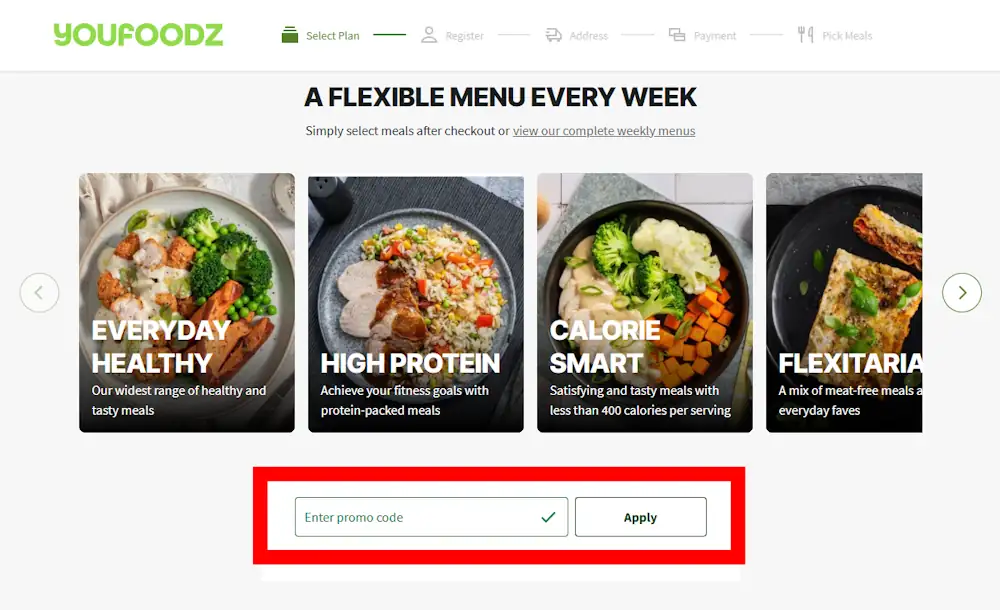Open the Register step label

point(464,36)
